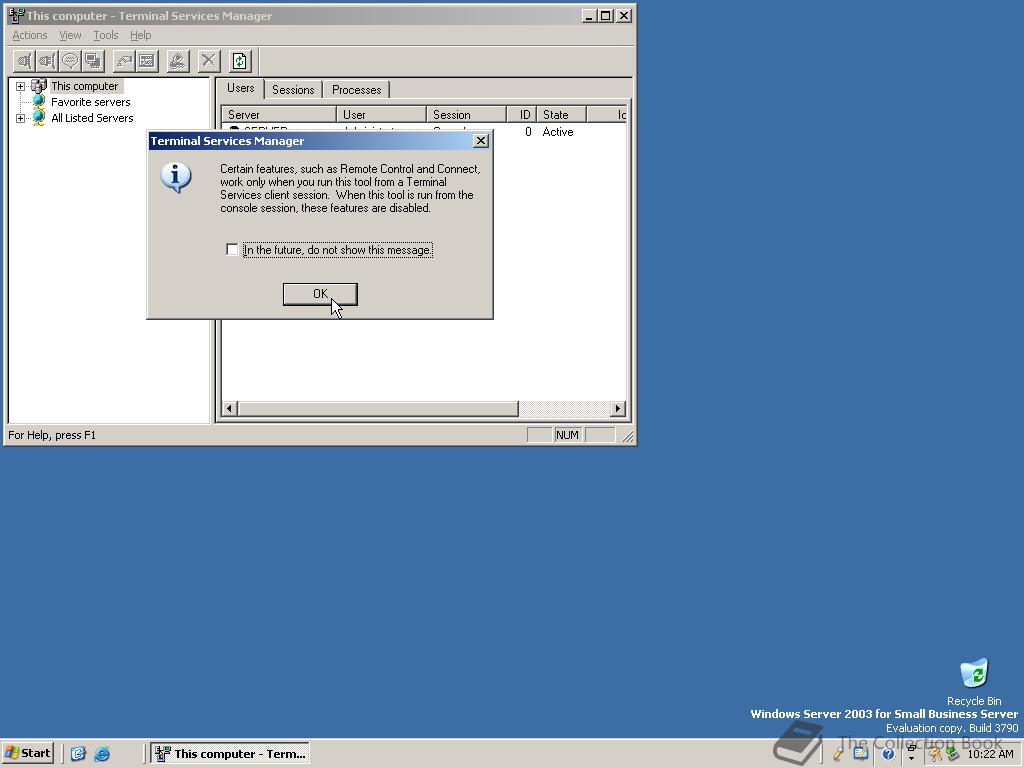Click the All Listed Servers globe icon
Screen dimensions: 1024x768
39,118
